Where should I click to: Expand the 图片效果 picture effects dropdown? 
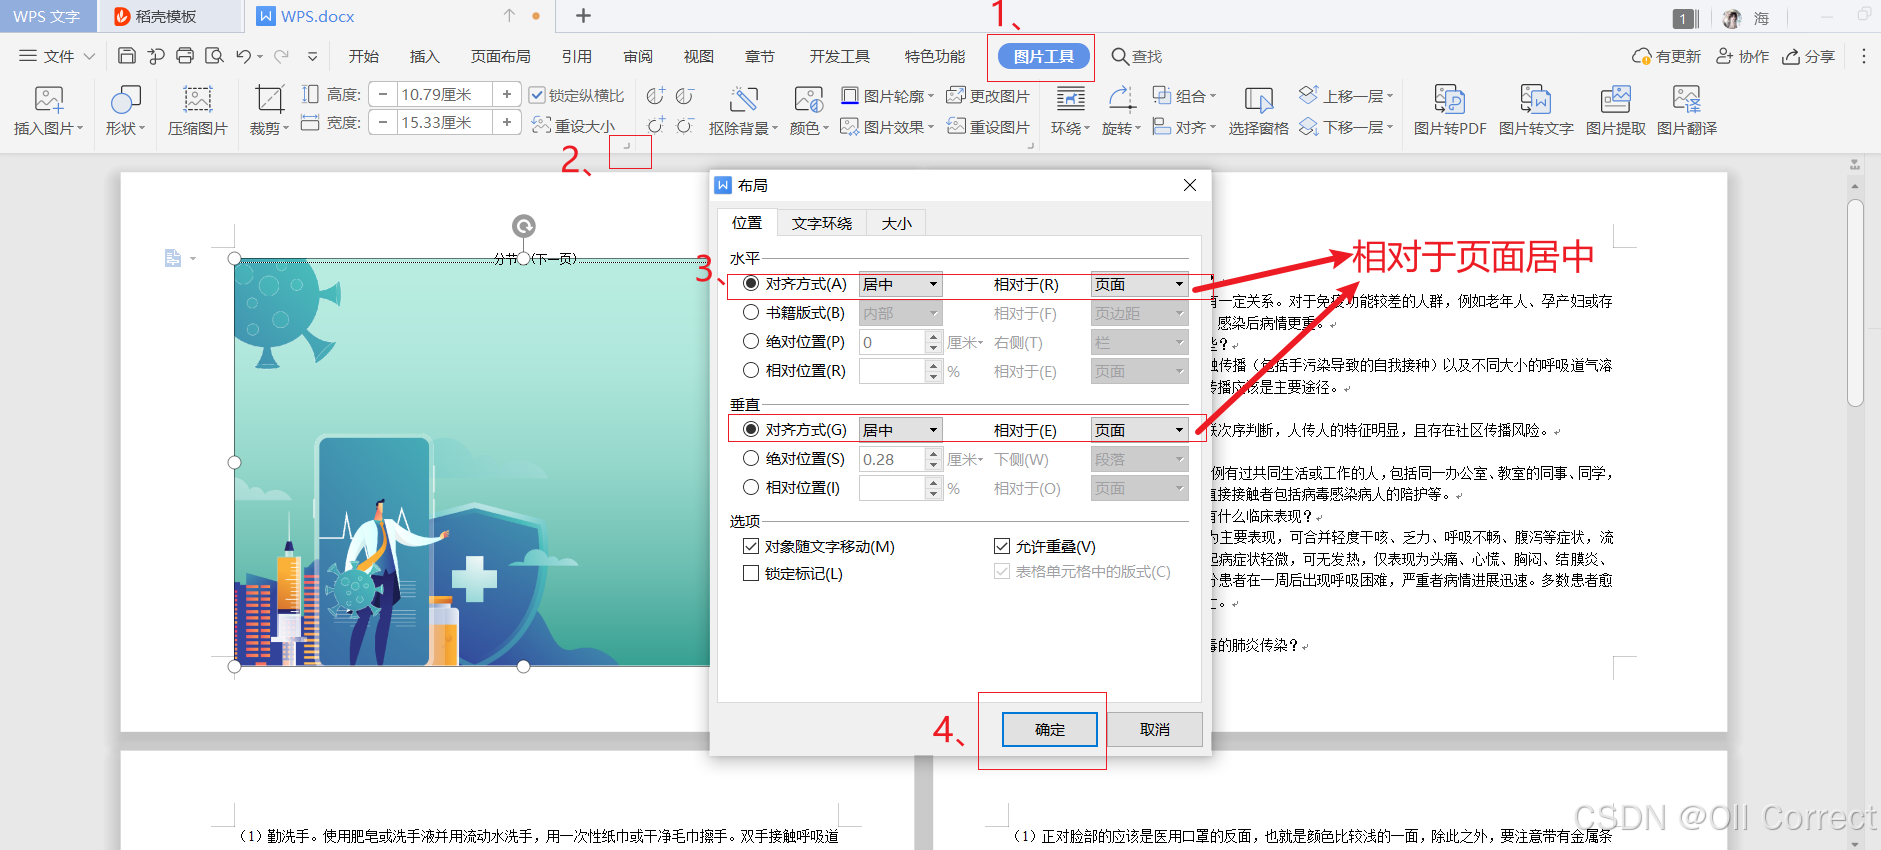point(931,127)
